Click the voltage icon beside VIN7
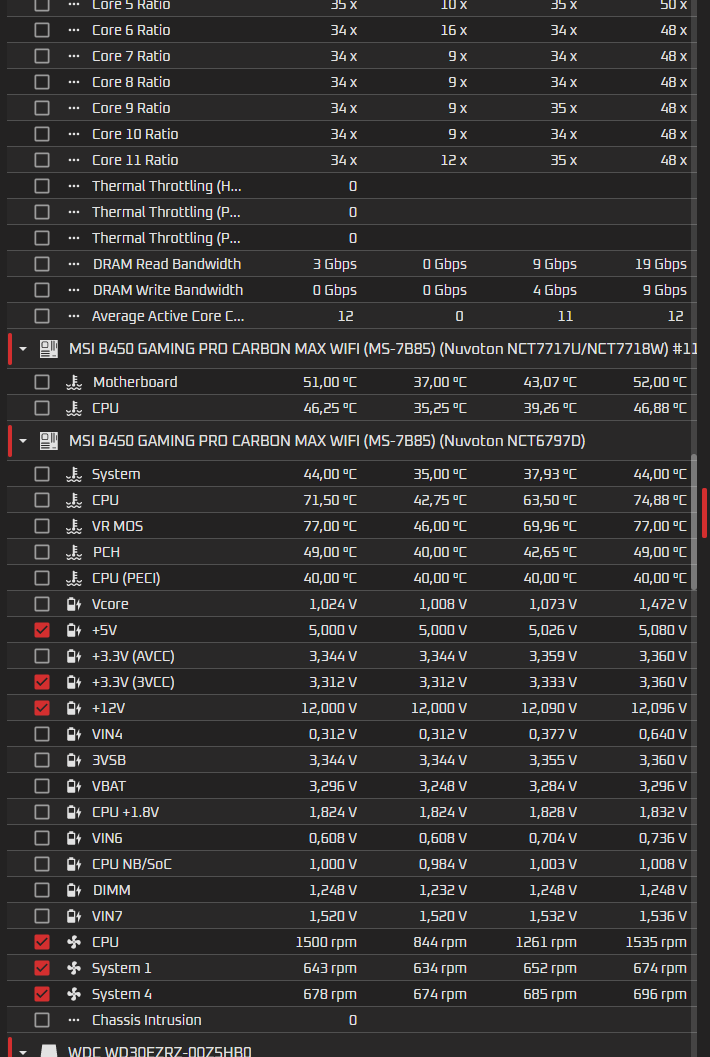710x1057 pixels. point(73,916)
